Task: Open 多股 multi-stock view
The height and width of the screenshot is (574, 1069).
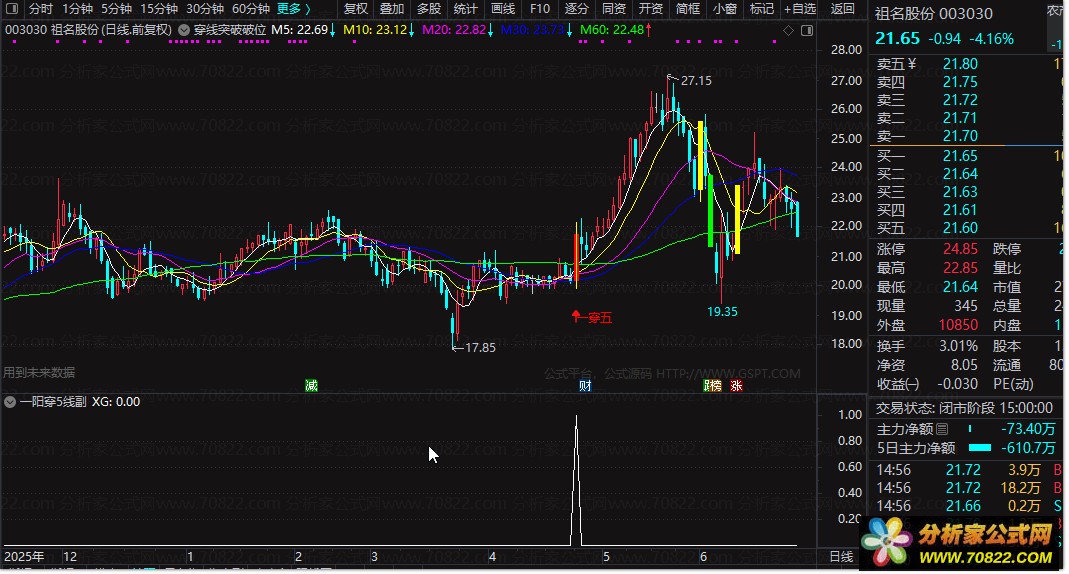Action: [429, 9]
